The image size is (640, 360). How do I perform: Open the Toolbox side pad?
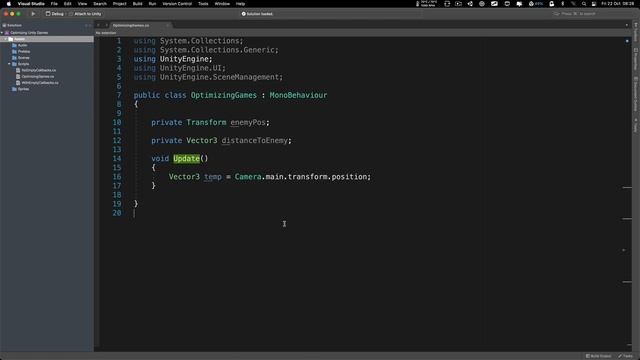[636, 32]
